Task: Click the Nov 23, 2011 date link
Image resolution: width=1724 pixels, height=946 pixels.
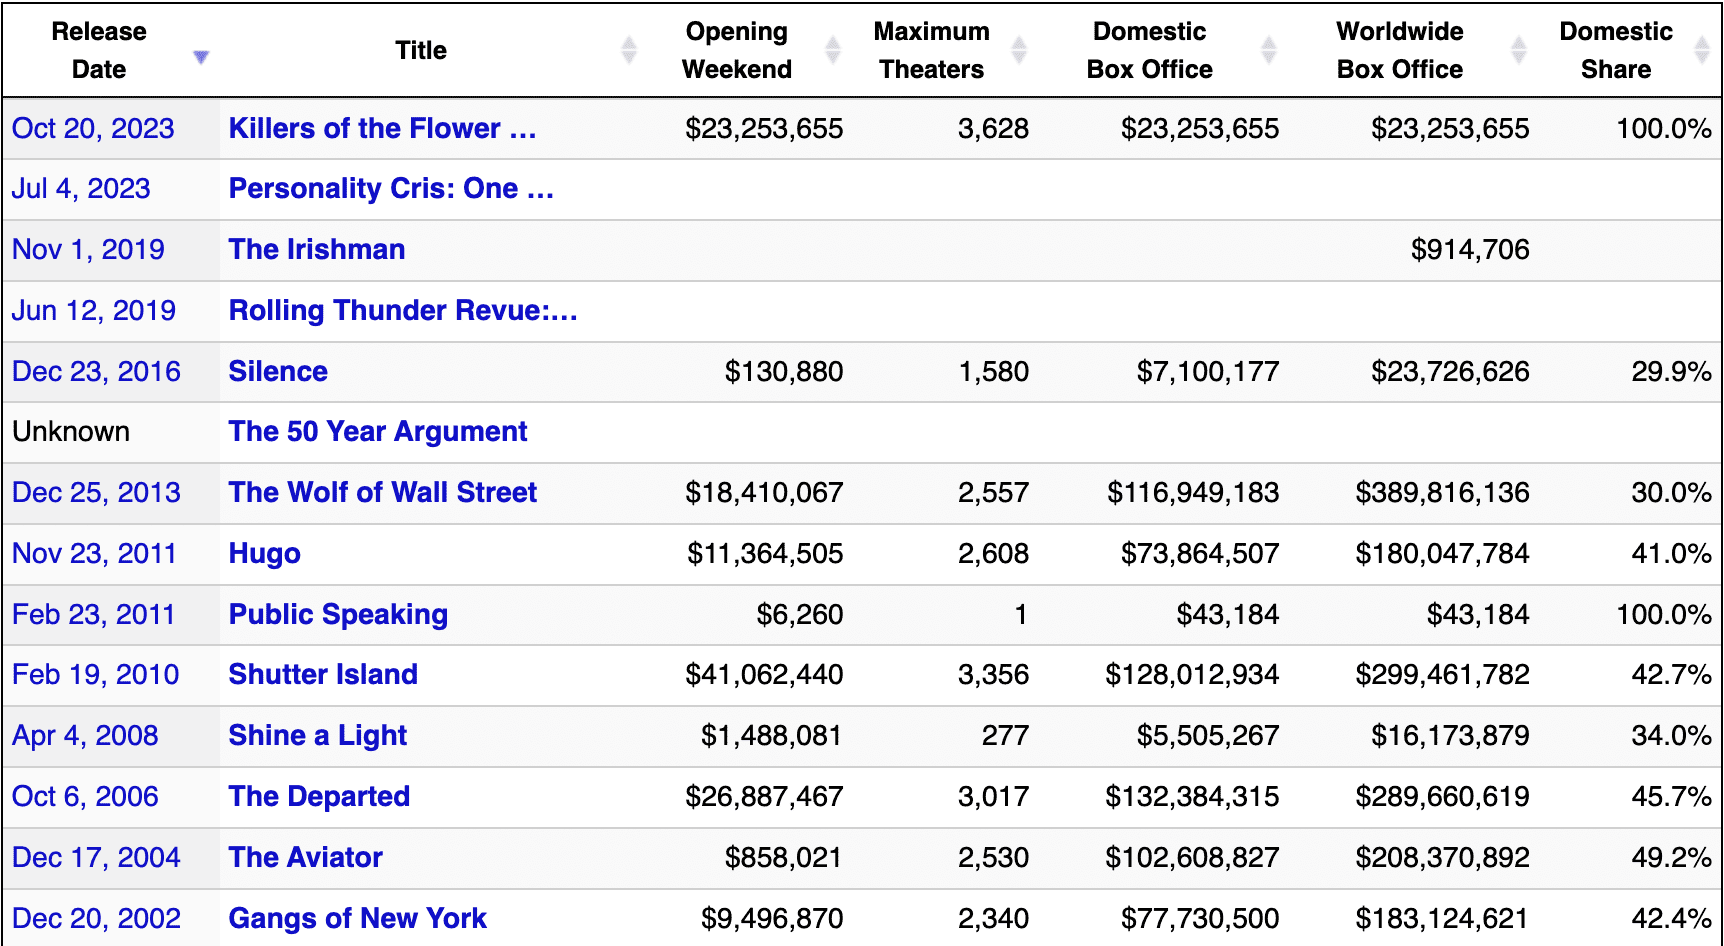Action: click(x=94, y=553)
